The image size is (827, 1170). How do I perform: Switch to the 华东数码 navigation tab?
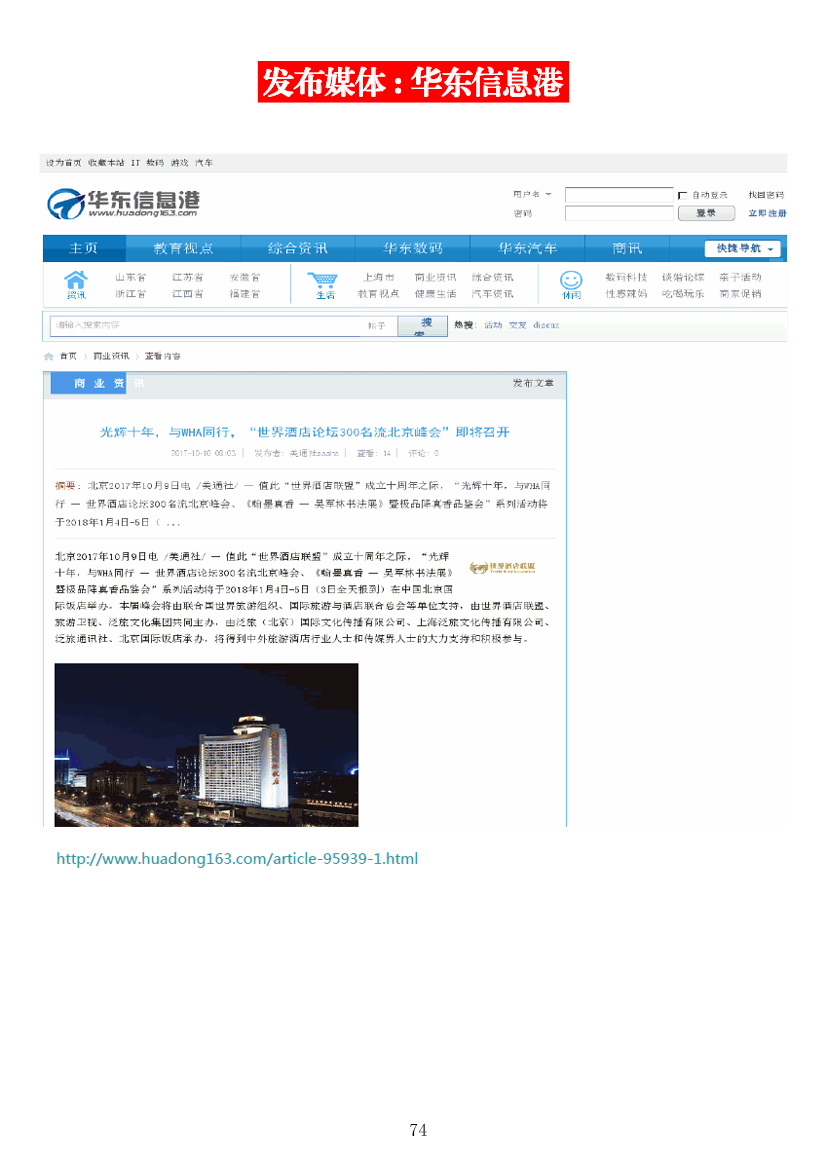pyautogui.click(x=413, y=248)
